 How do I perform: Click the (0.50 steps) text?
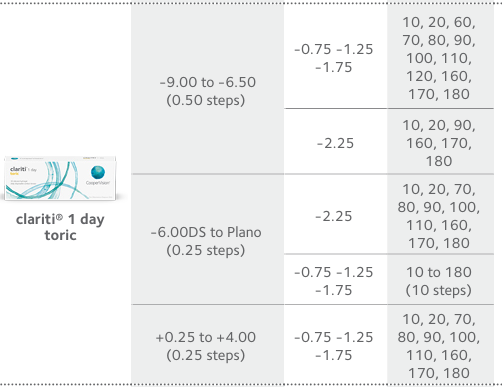[206, 100]
